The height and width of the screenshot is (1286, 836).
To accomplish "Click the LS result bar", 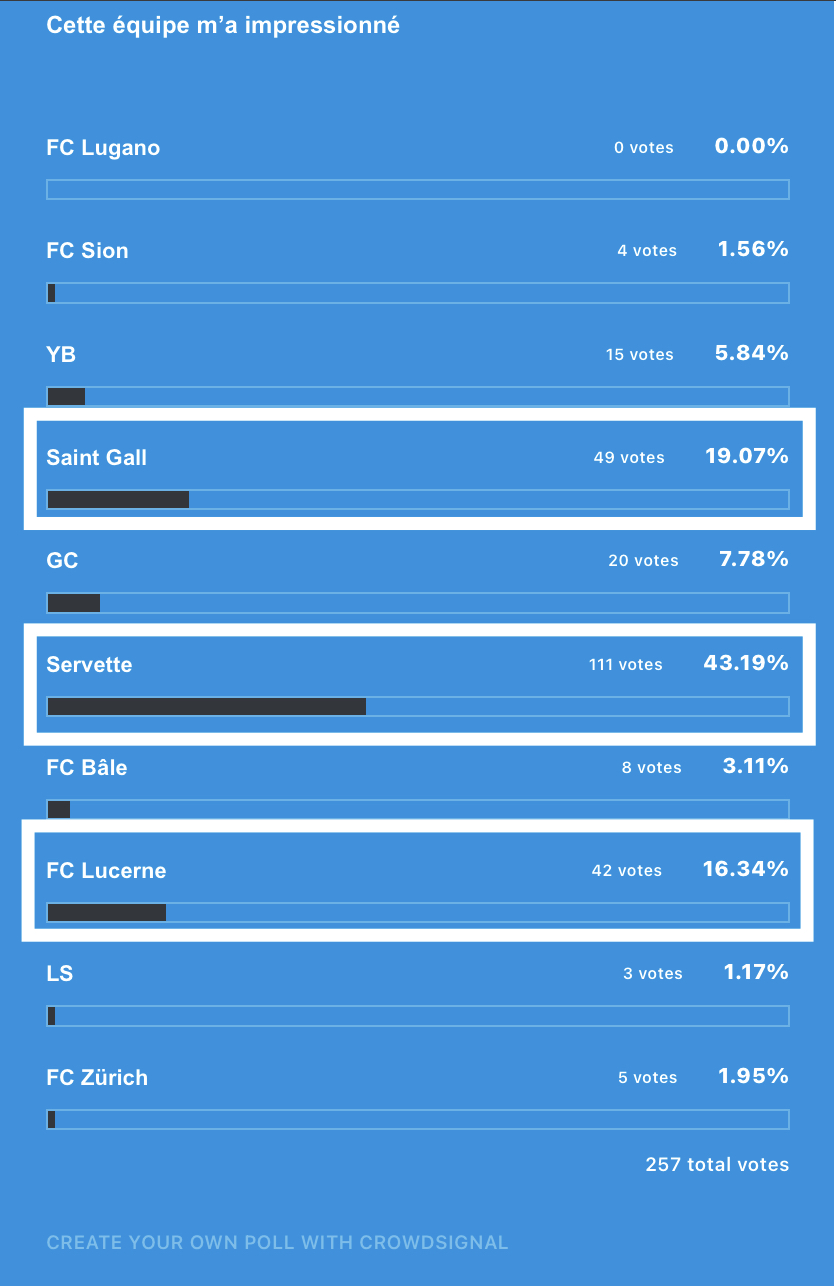I will (x=417, y=1016).
